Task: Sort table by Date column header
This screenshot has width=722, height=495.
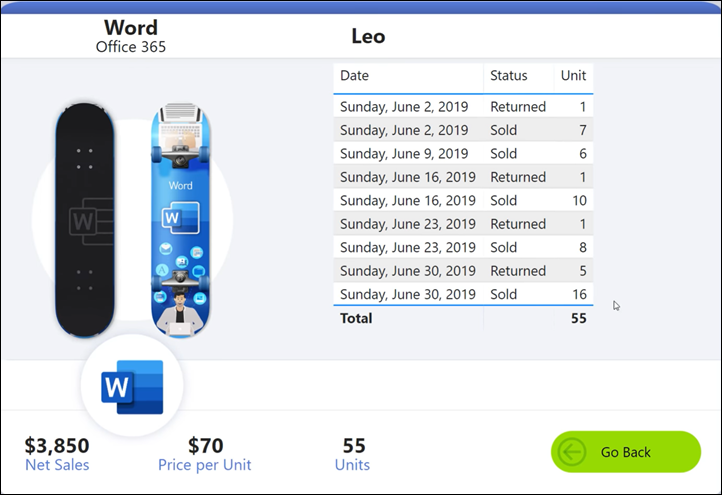Action: [355, 76]
